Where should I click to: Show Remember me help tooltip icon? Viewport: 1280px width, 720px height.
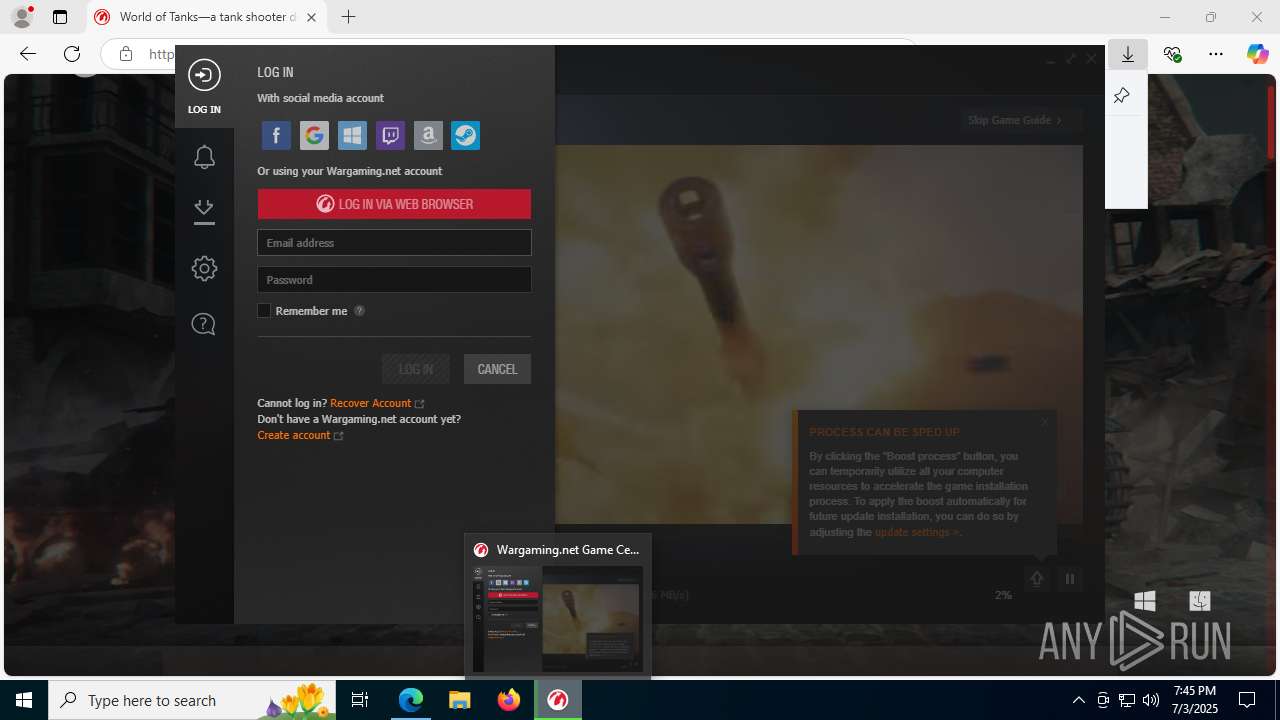point(359,311)
